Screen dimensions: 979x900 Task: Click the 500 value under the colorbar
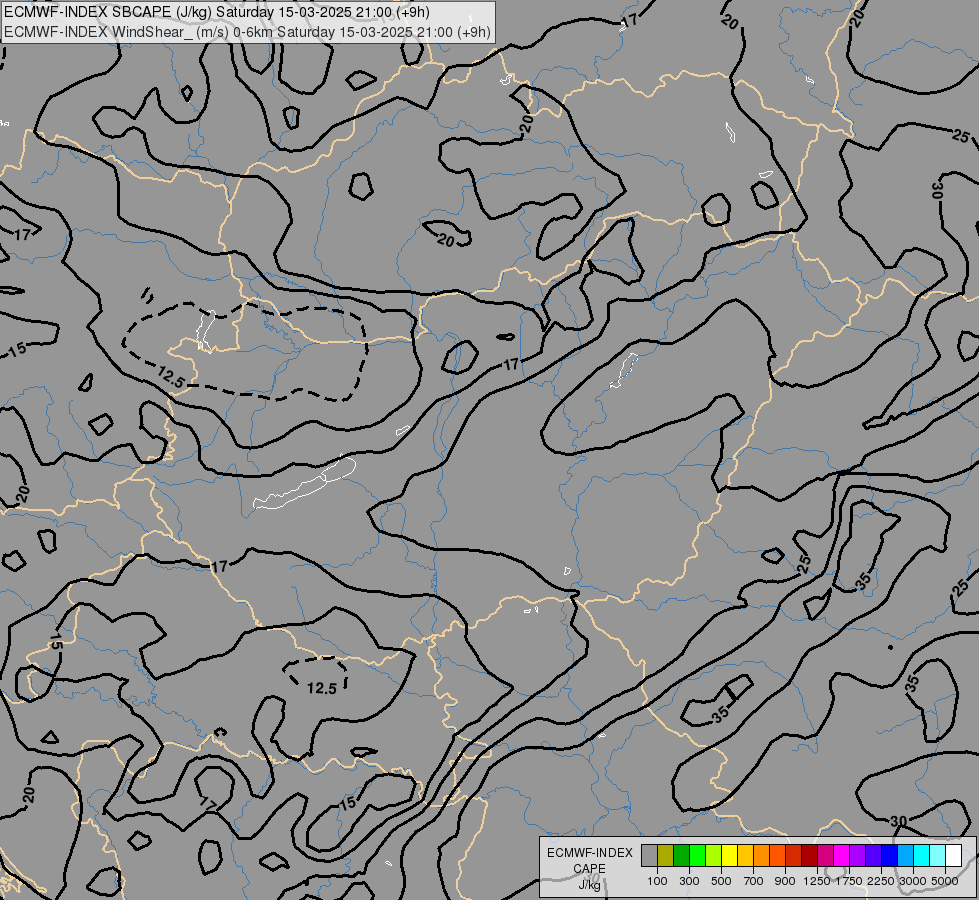point(721,881)
